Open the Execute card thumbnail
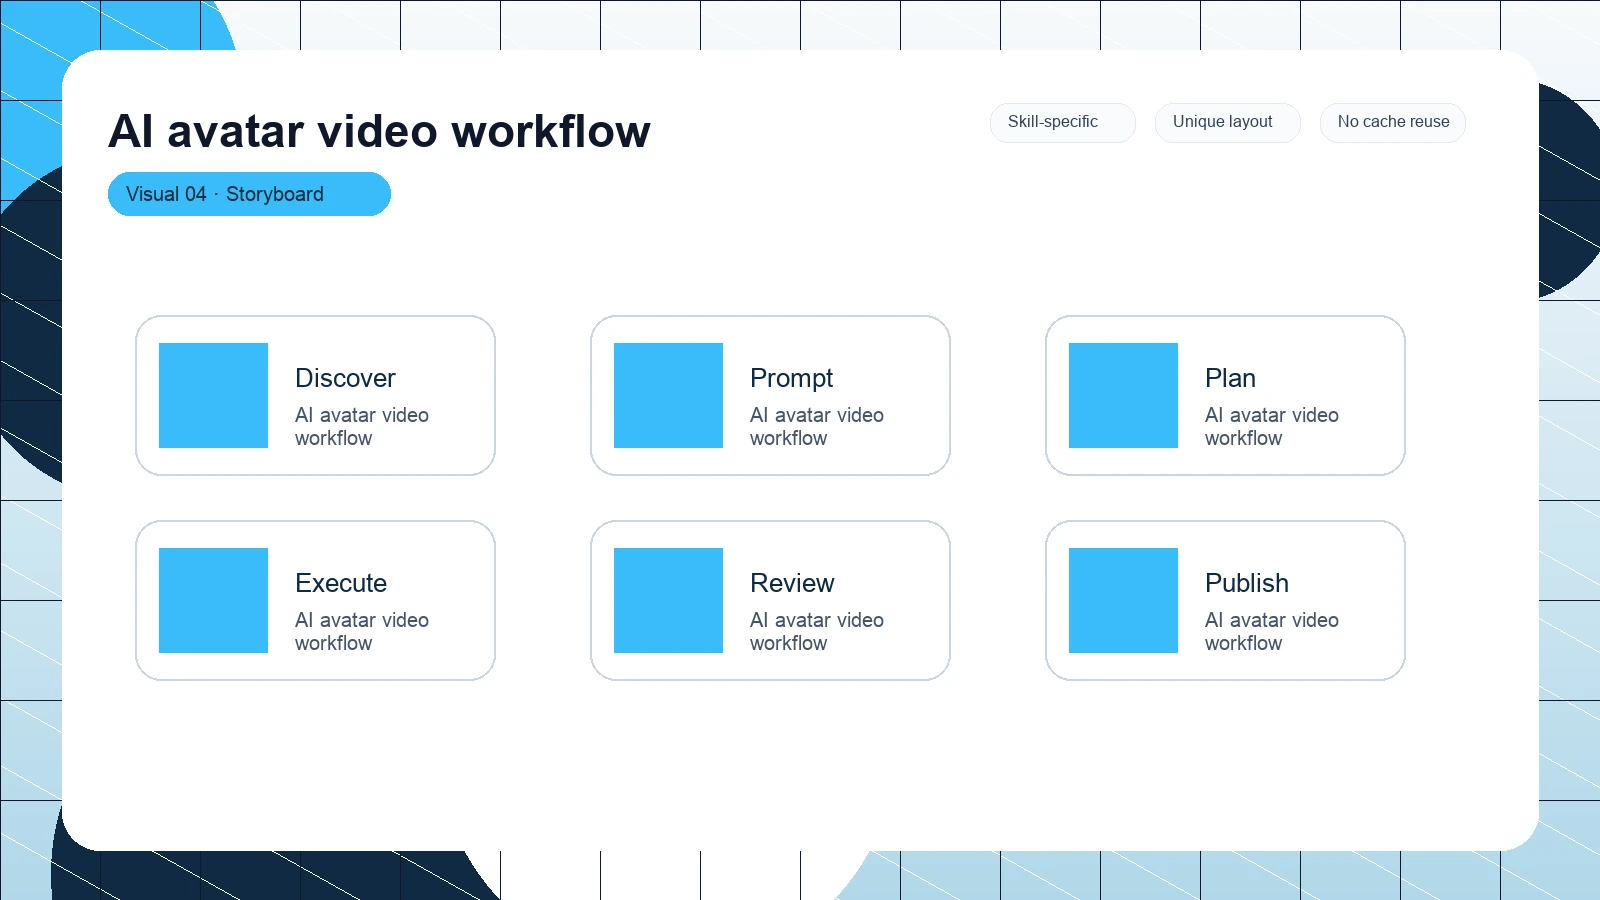The image size is (1600, 900). tap(213, 600)
